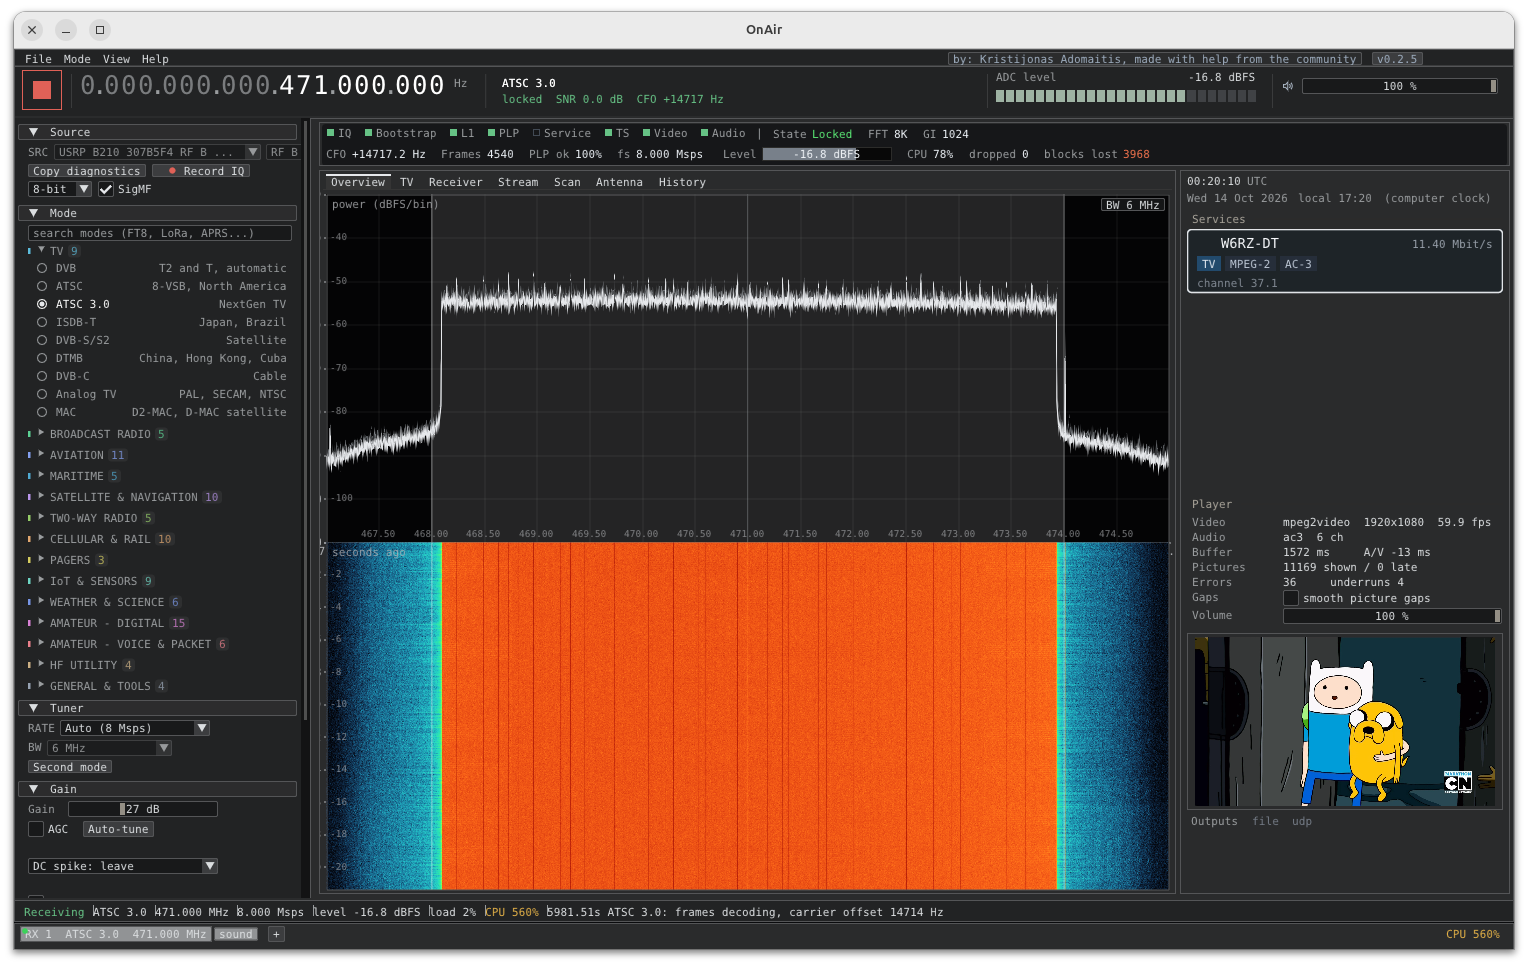Switch to the Antenna tab
Screen dimensions: 1528x966
click(619, 182)
